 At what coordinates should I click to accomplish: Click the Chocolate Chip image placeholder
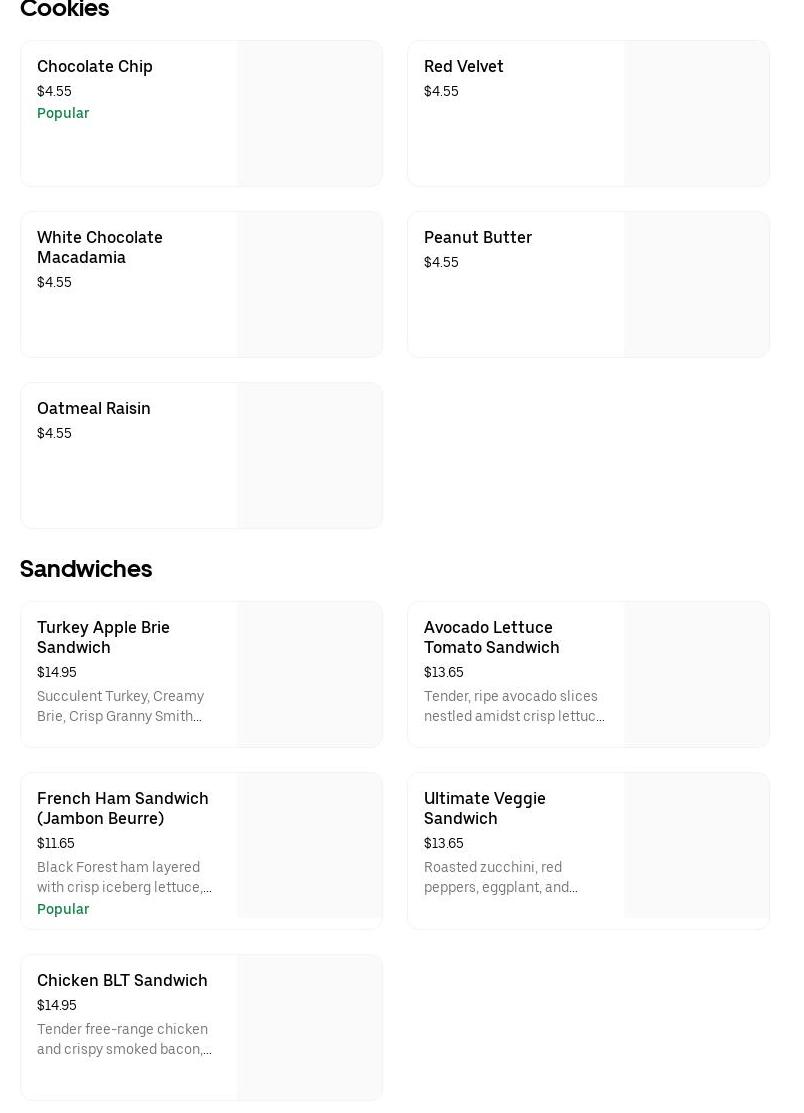(x=309, y=114)
